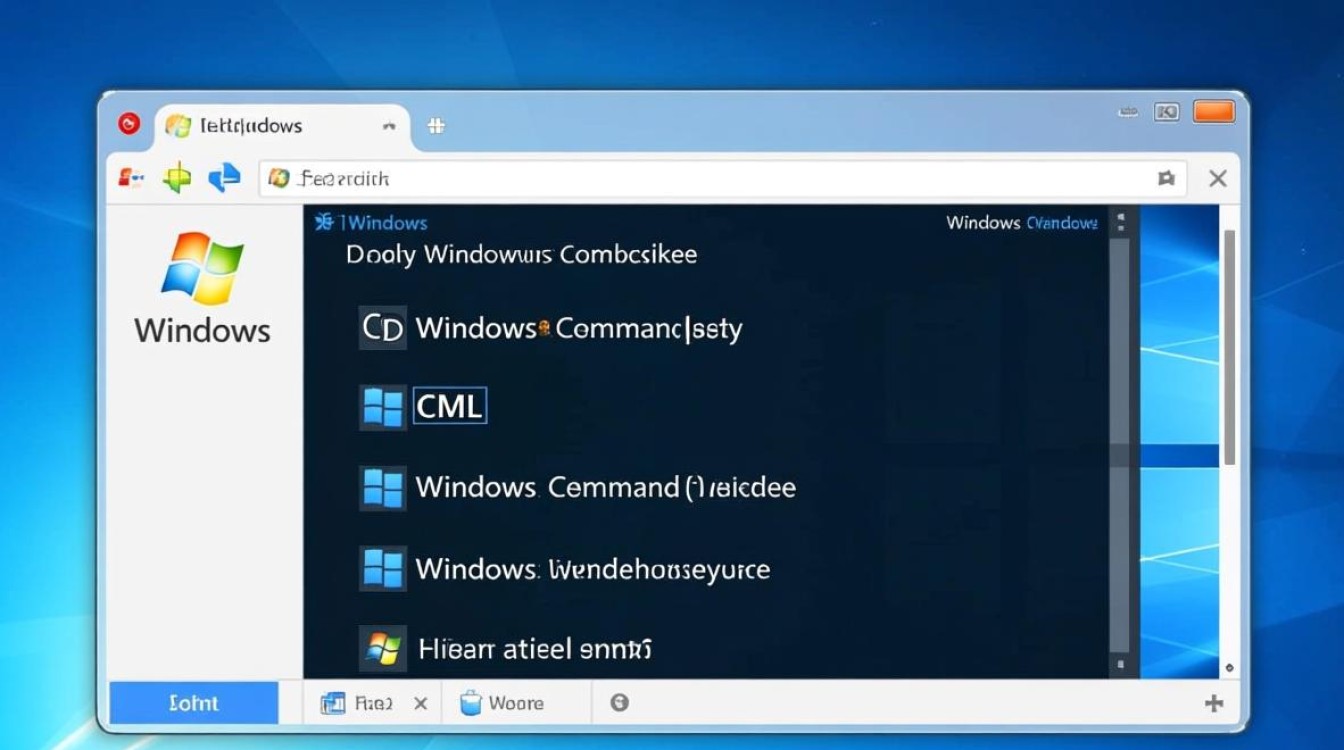Click the green navigation arrow in the toolbar
This screenshot has width=1344, height=750.
coord(178,177)
